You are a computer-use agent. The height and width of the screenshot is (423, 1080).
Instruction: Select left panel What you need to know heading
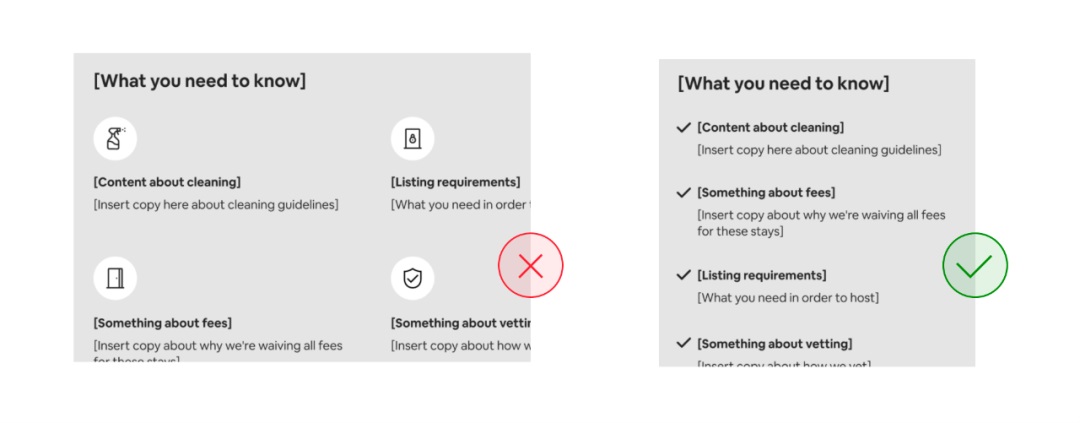200,81
